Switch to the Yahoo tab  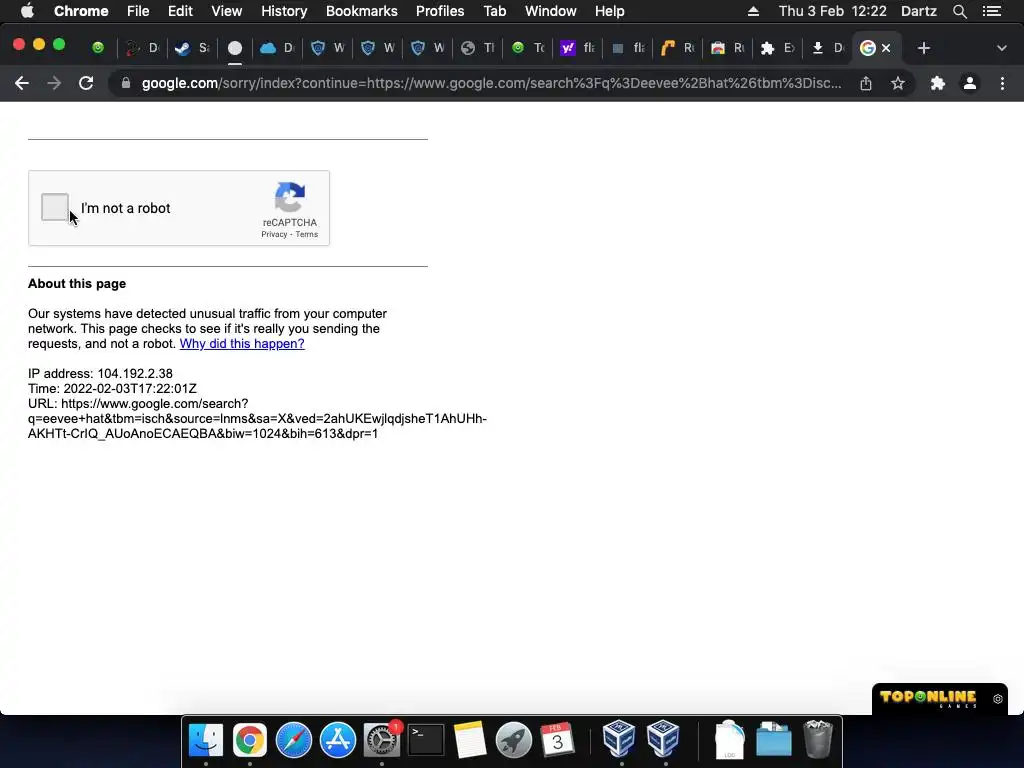coord(577,48)
